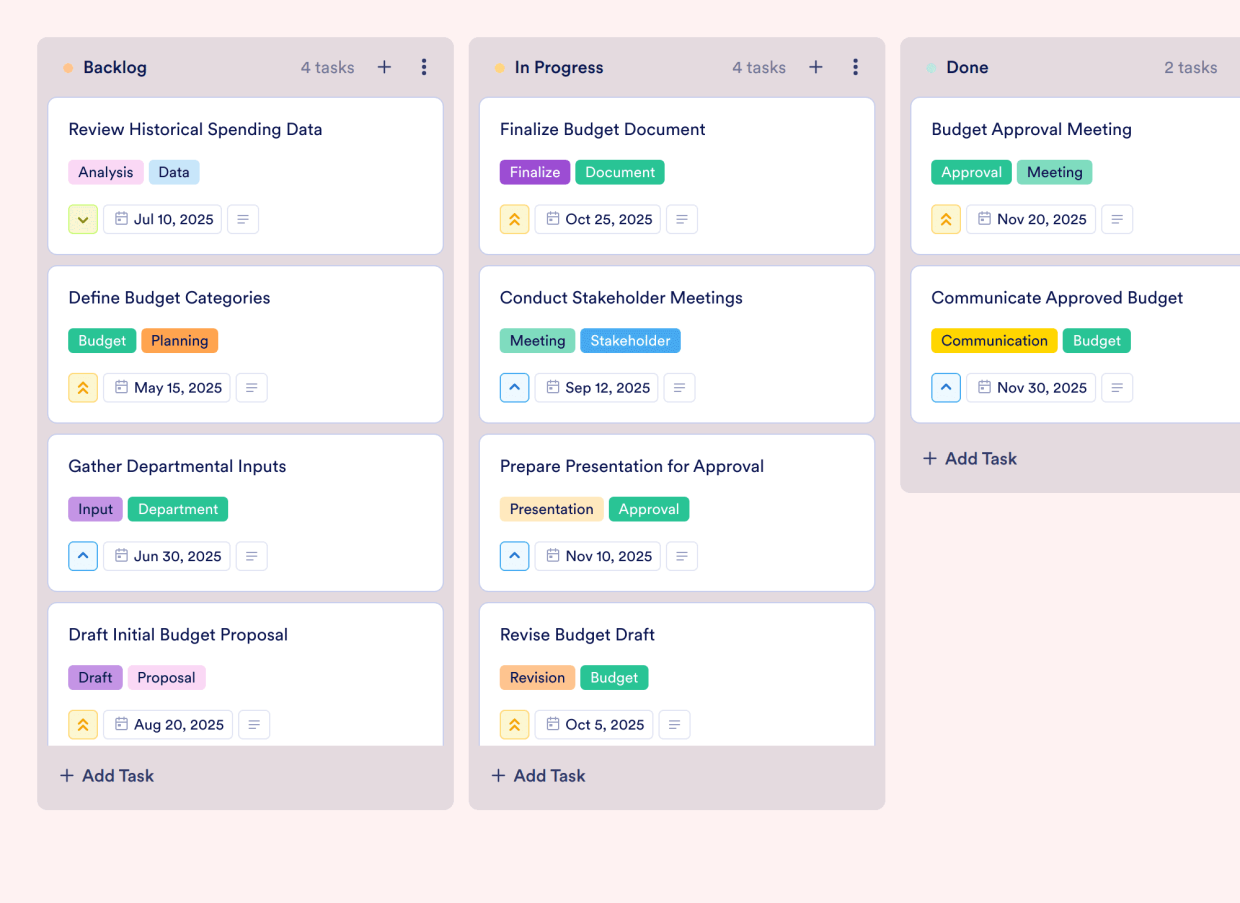Toggle the urgent priority on Finalize Budget Document
Screen dimensions: 1240x903
(514, 219)
